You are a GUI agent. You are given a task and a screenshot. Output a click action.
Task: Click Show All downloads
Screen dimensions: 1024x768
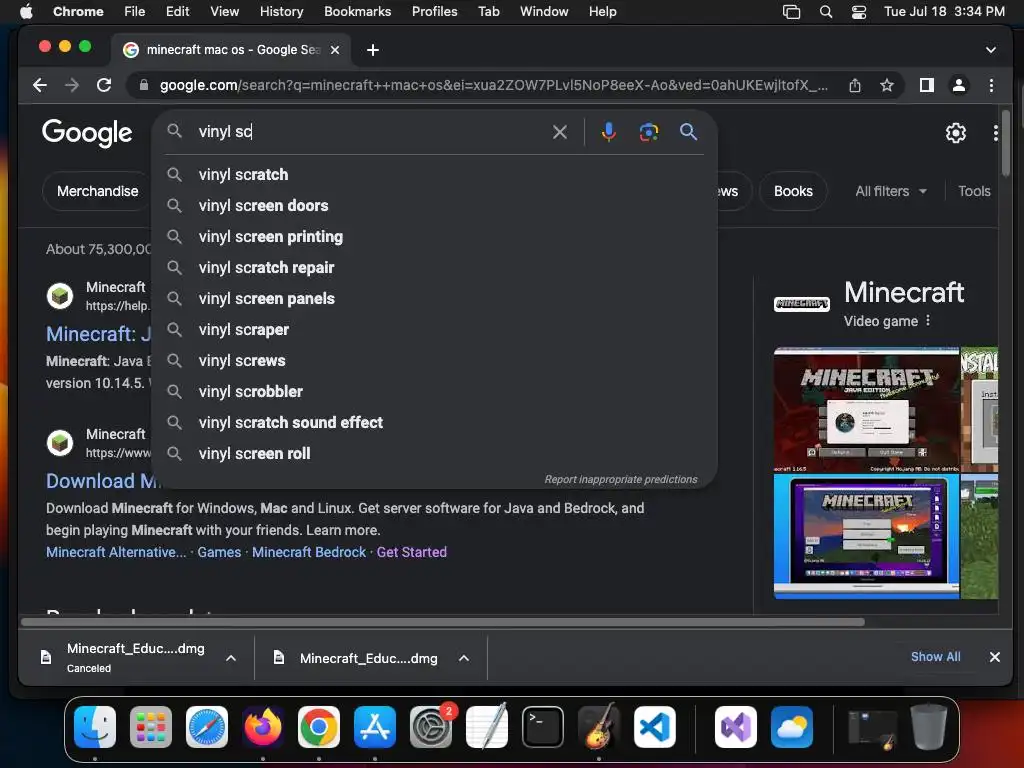tap(935, 657)
